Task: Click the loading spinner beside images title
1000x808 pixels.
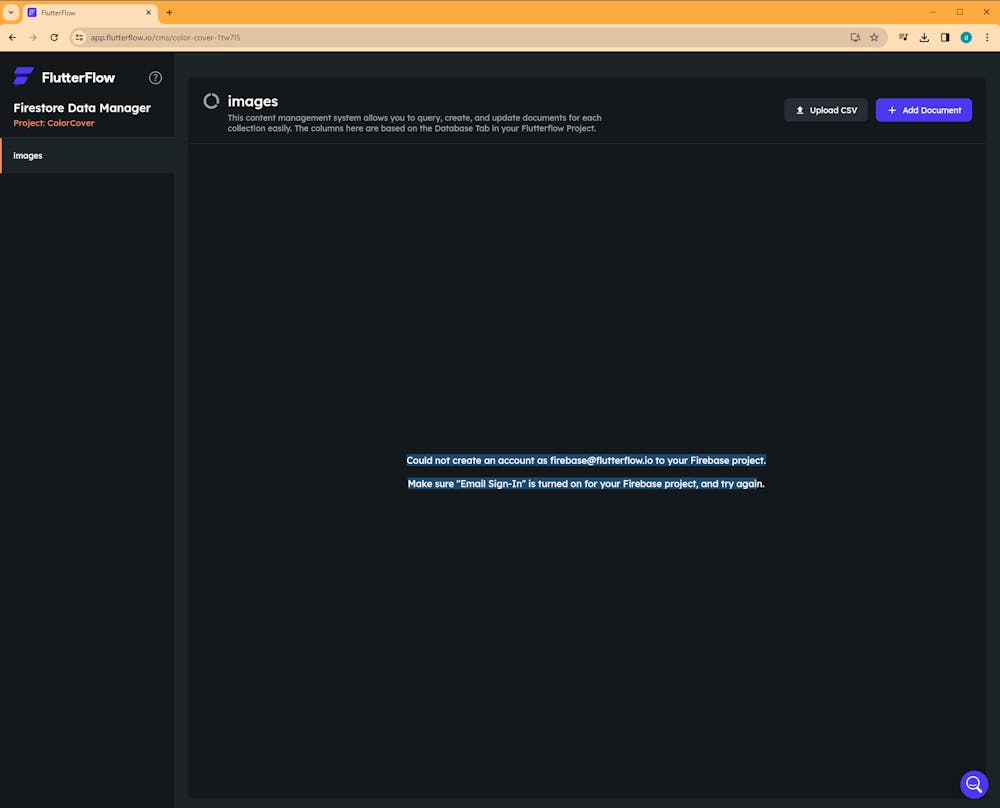Action: pos(211,101)
